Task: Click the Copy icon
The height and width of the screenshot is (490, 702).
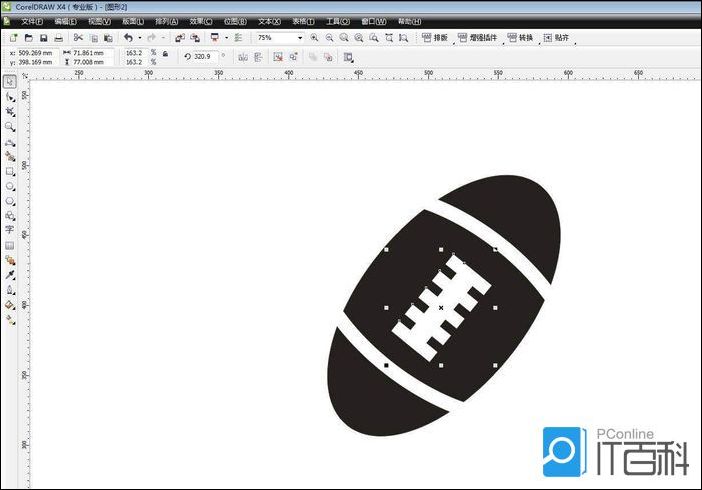Action: (x=94, y=38)
